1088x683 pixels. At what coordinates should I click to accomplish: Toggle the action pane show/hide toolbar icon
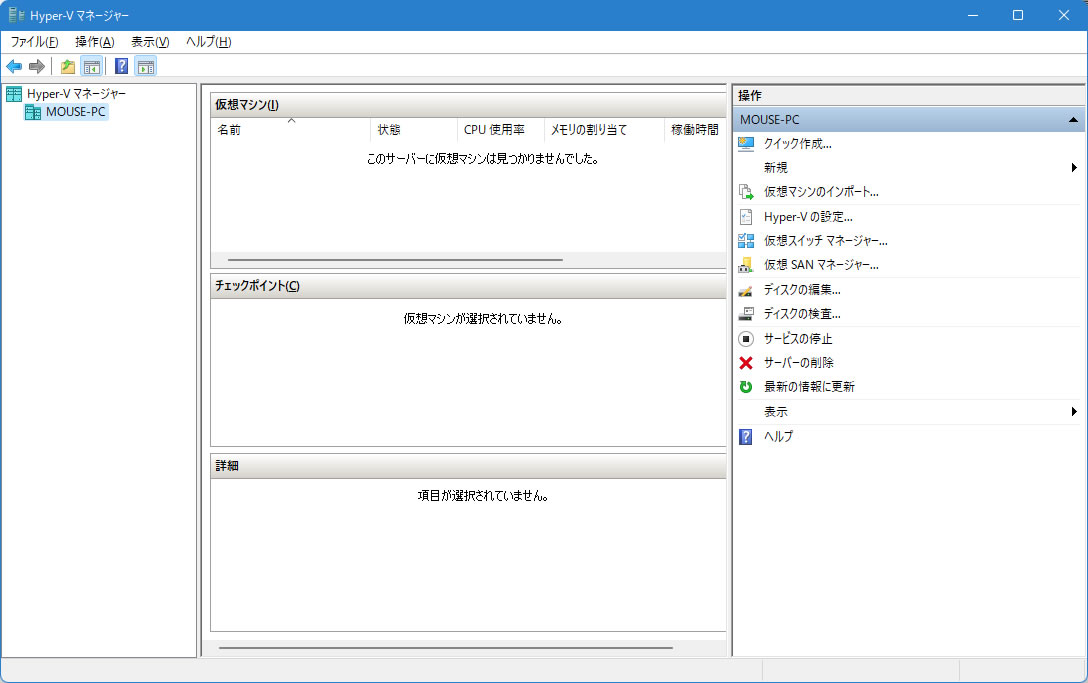click(x=146, y=67)
